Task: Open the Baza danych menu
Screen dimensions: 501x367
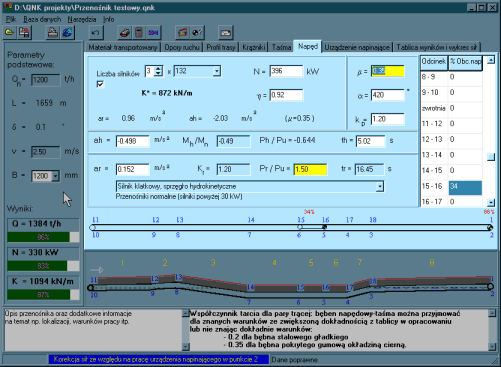Action: click(42, 19)
